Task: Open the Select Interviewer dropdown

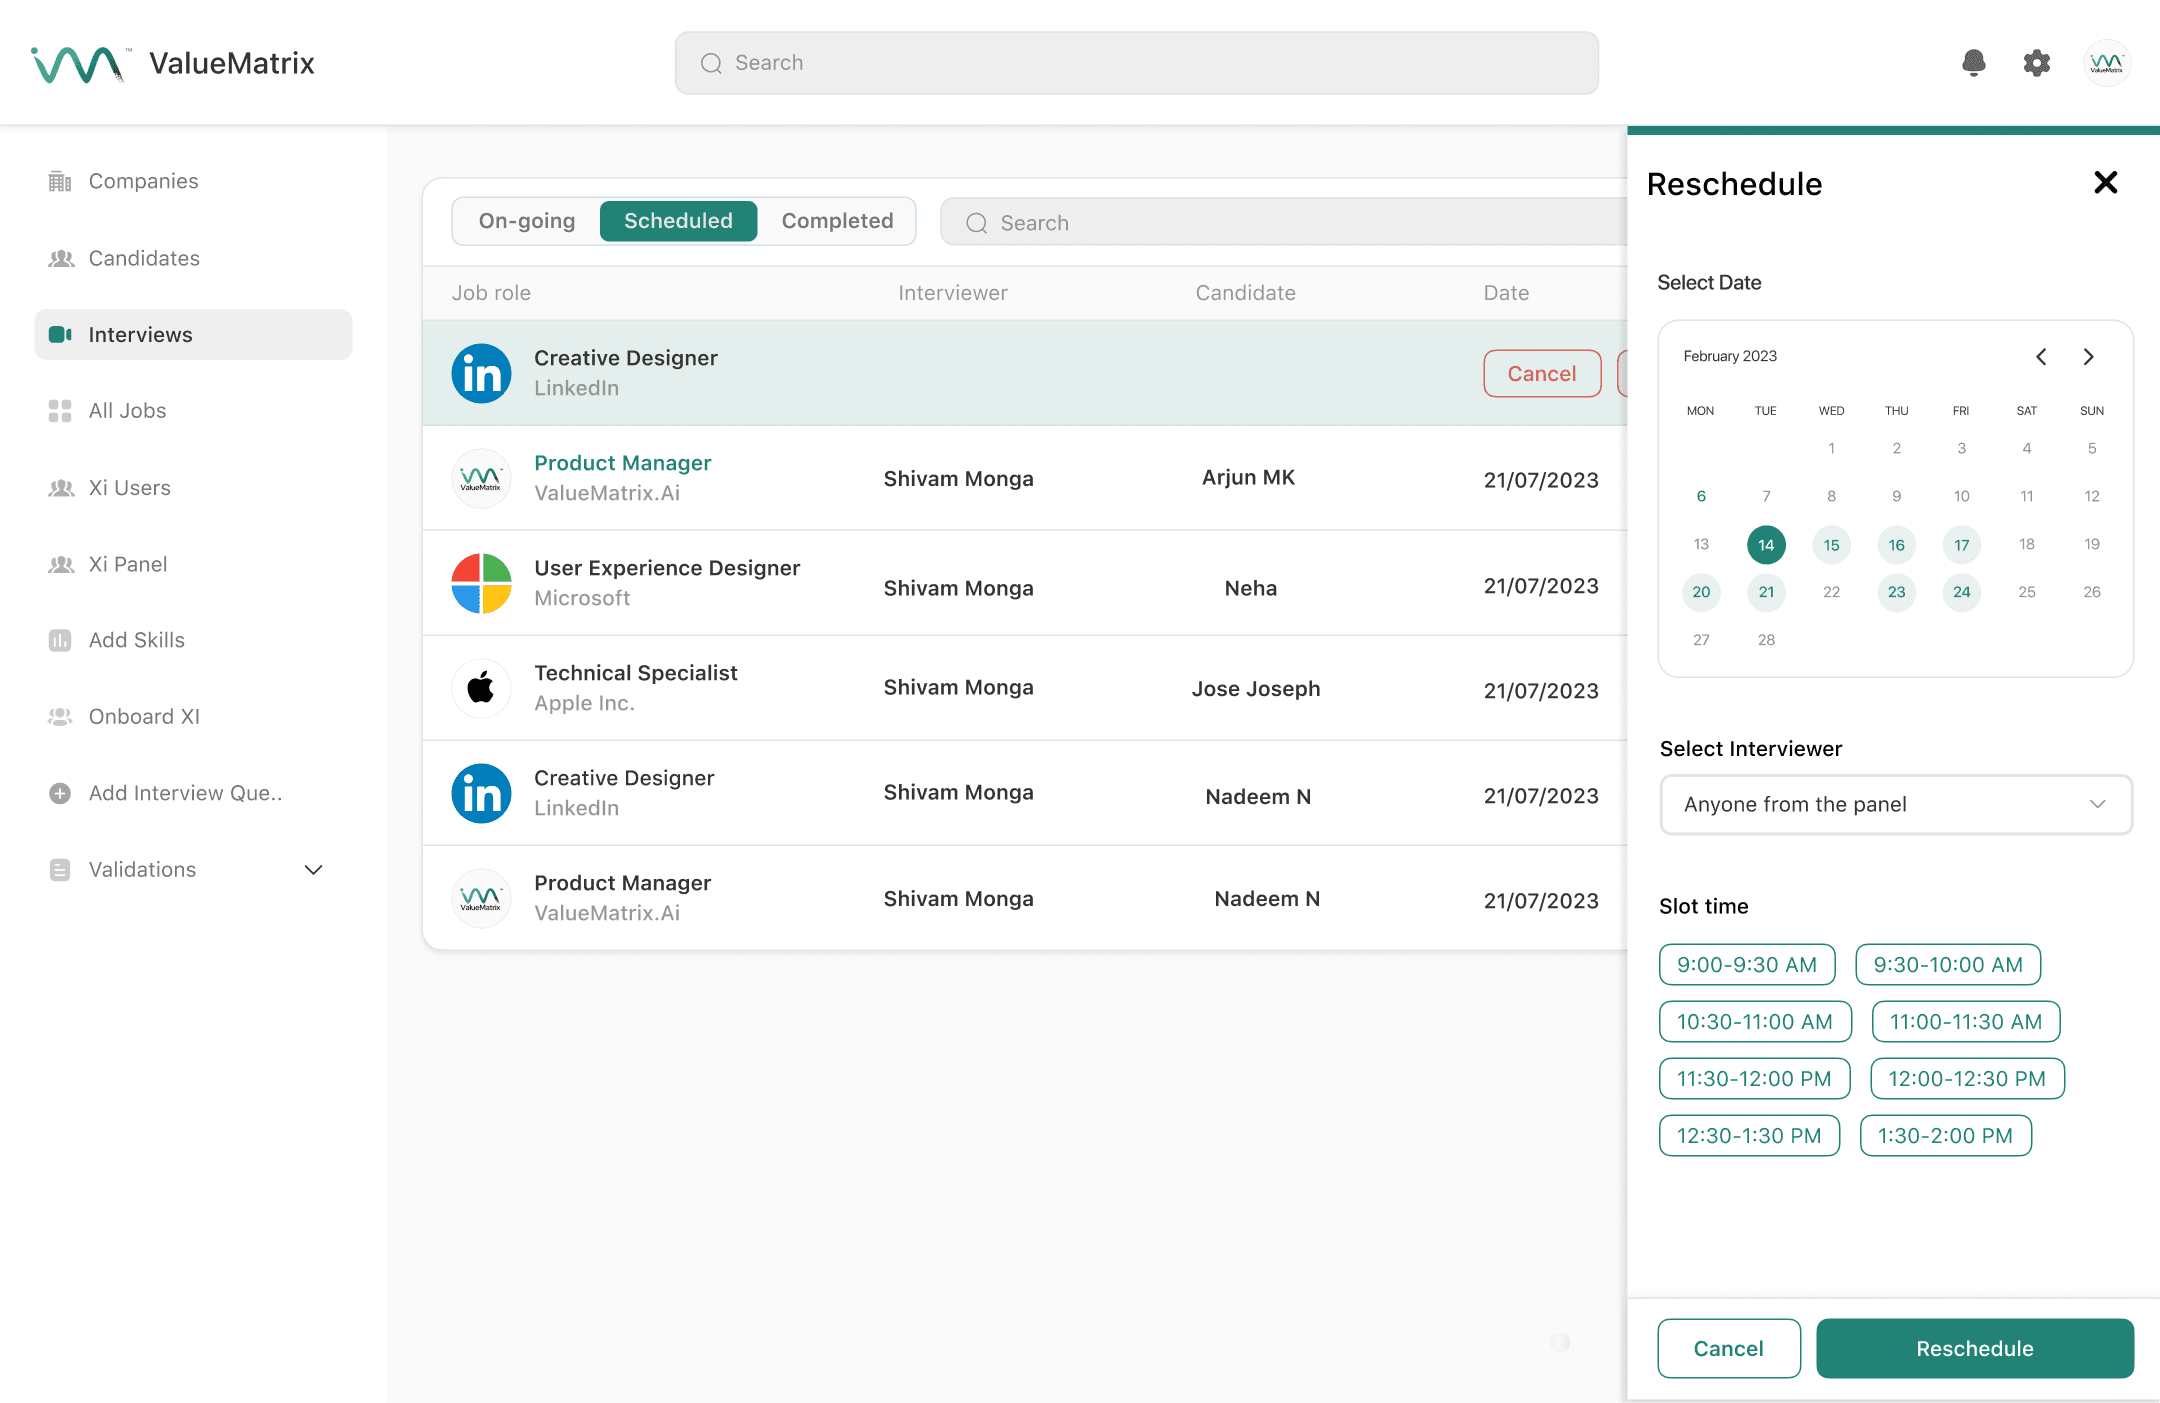Action: [x=1895, y=805]
